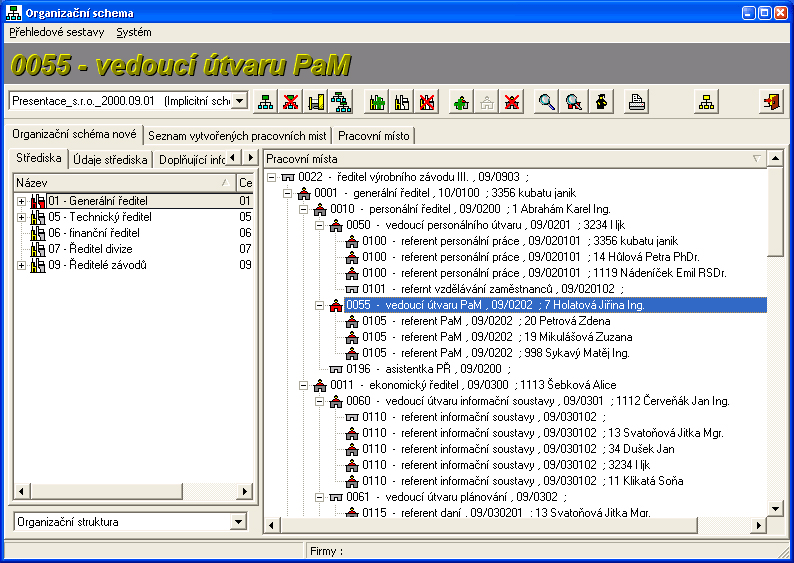Collapse the 0050 vedoucí personálního útvaru node

point(320,225)
